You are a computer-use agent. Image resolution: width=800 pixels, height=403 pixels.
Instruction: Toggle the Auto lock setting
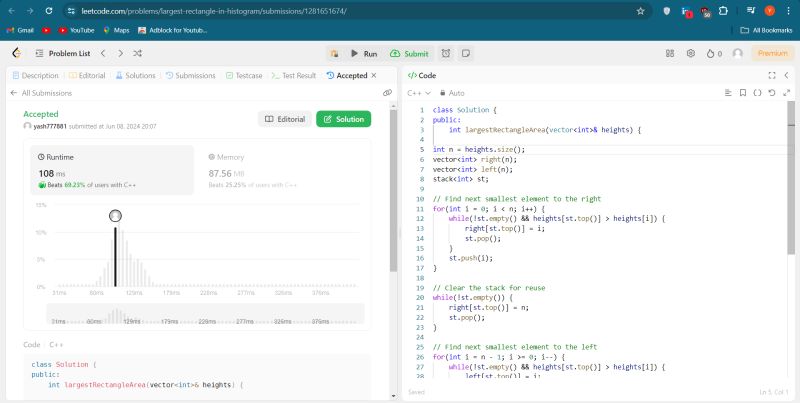[453, 93]
